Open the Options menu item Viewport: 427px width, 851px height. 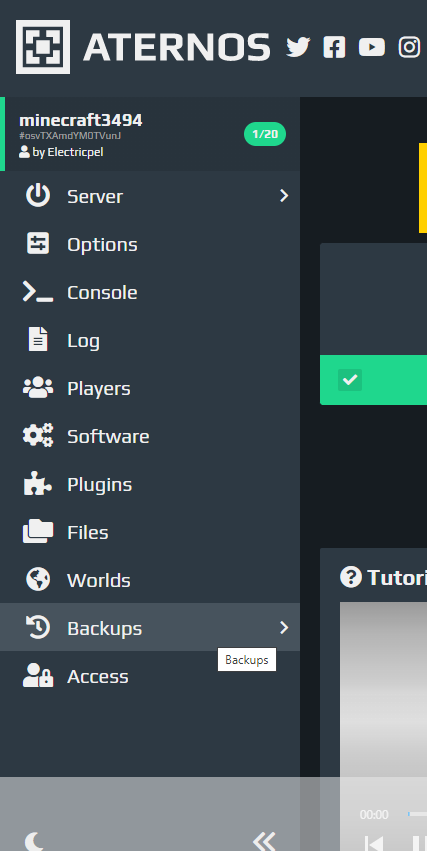tap(150, 244)
